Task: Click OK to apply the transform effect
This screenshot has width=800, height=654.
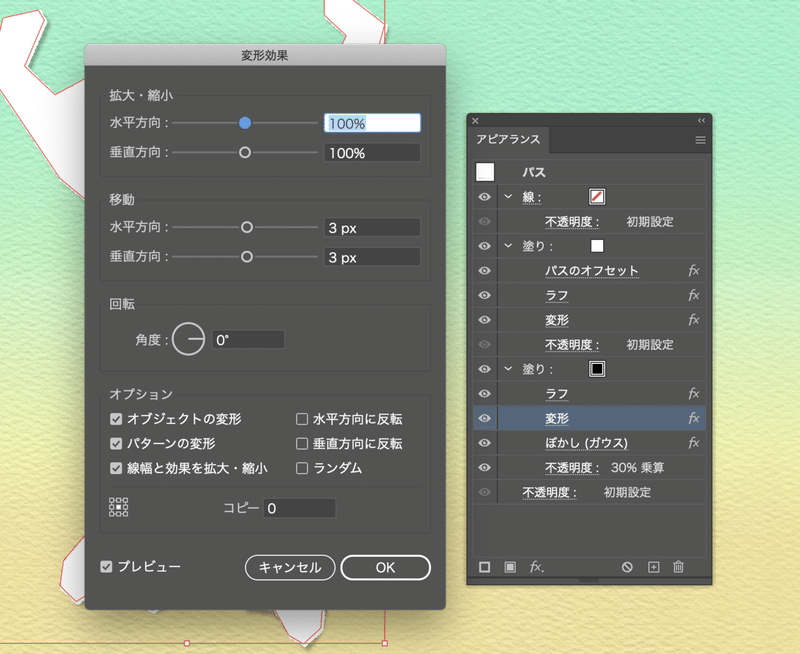Action: coord(385,567)
